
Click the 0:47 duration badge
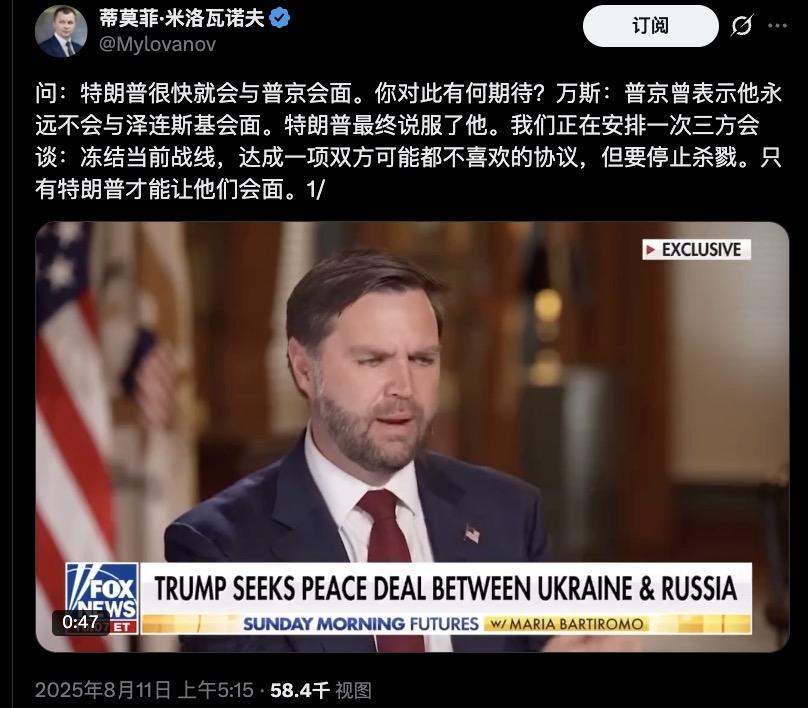pos(80,622)
